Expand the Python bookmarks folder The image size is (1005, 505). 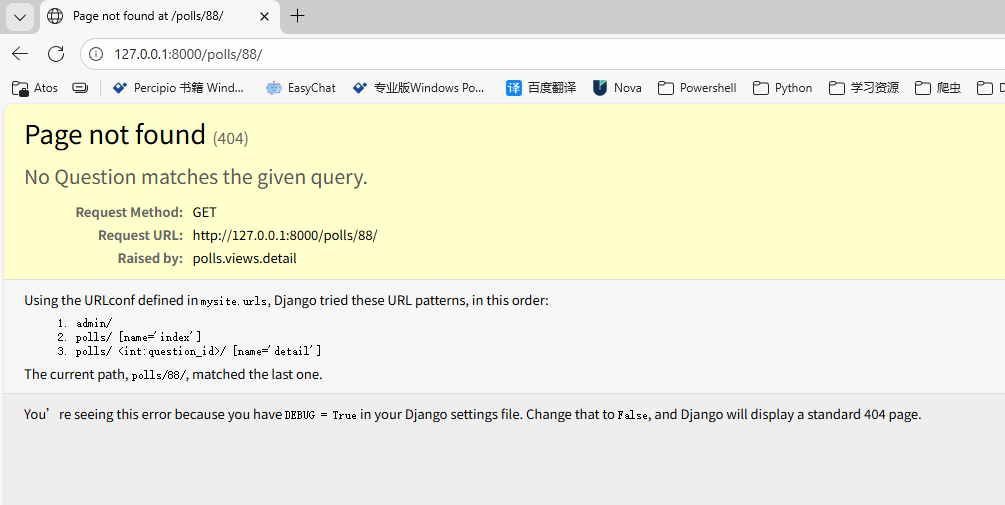(x=783, y=88)
